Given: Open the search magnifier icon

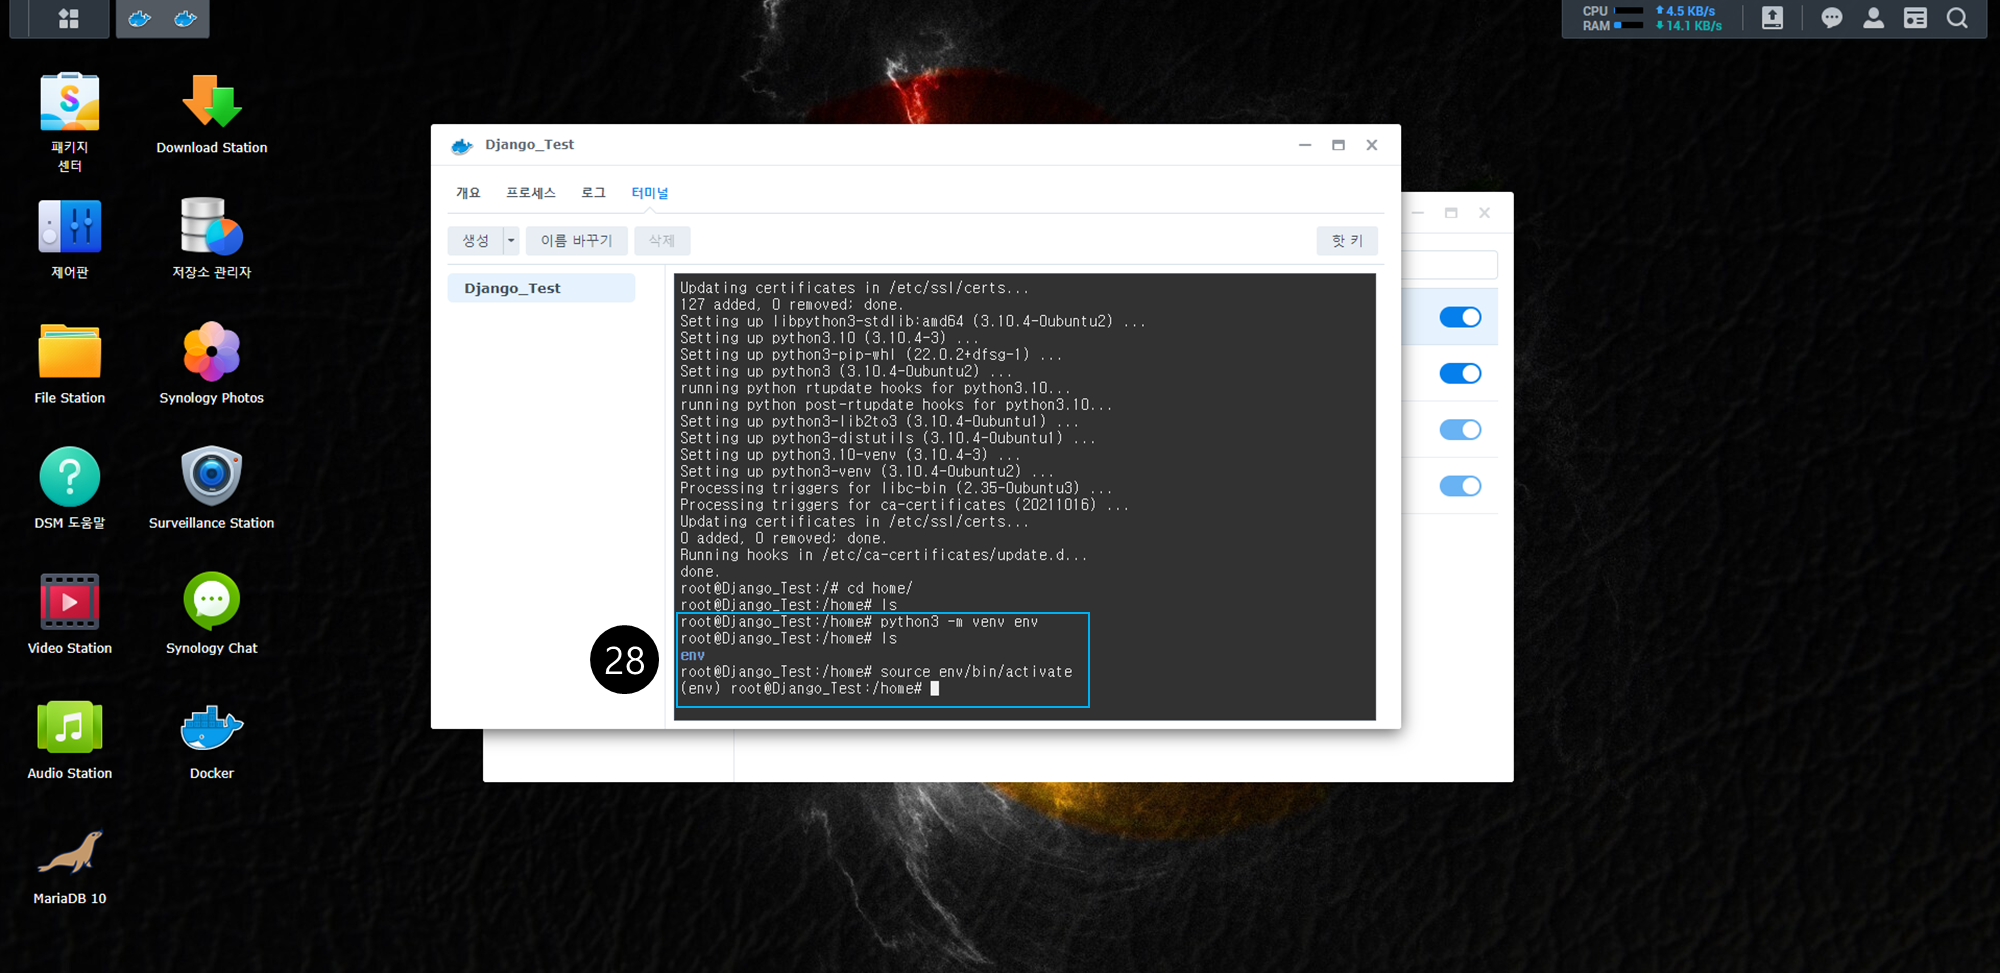Looking at the screenshot, I should pos(1957,18).
